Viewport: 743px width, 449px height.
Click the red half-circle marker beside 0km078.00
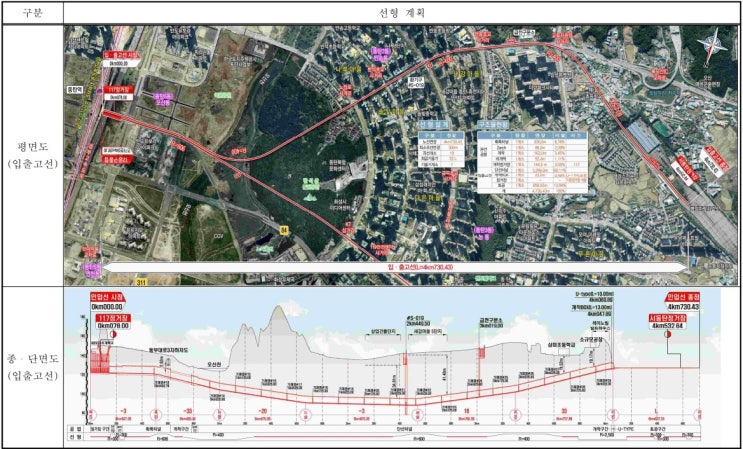point(115,334)
